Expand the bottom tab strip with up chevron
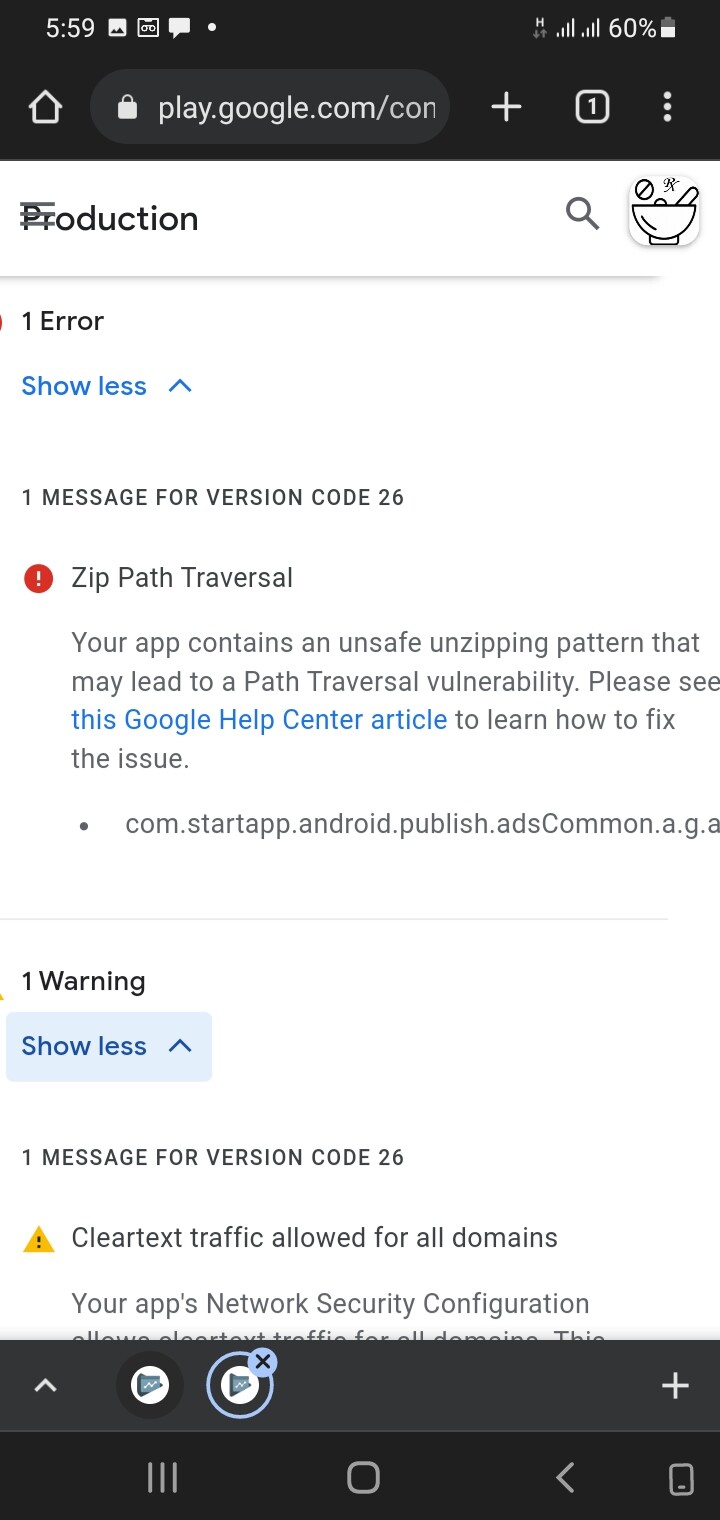 point(46,1386)
